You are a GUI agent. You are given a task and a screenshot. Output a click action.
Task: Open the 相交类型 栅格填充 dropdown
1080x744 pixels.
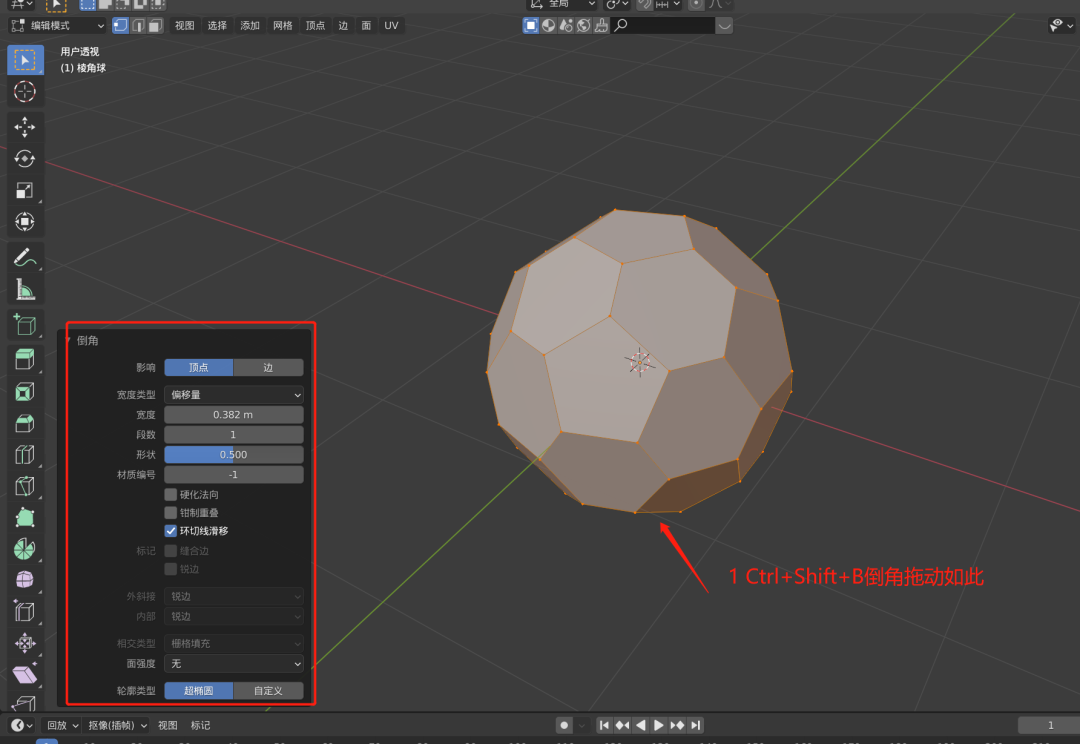[234, 643]
